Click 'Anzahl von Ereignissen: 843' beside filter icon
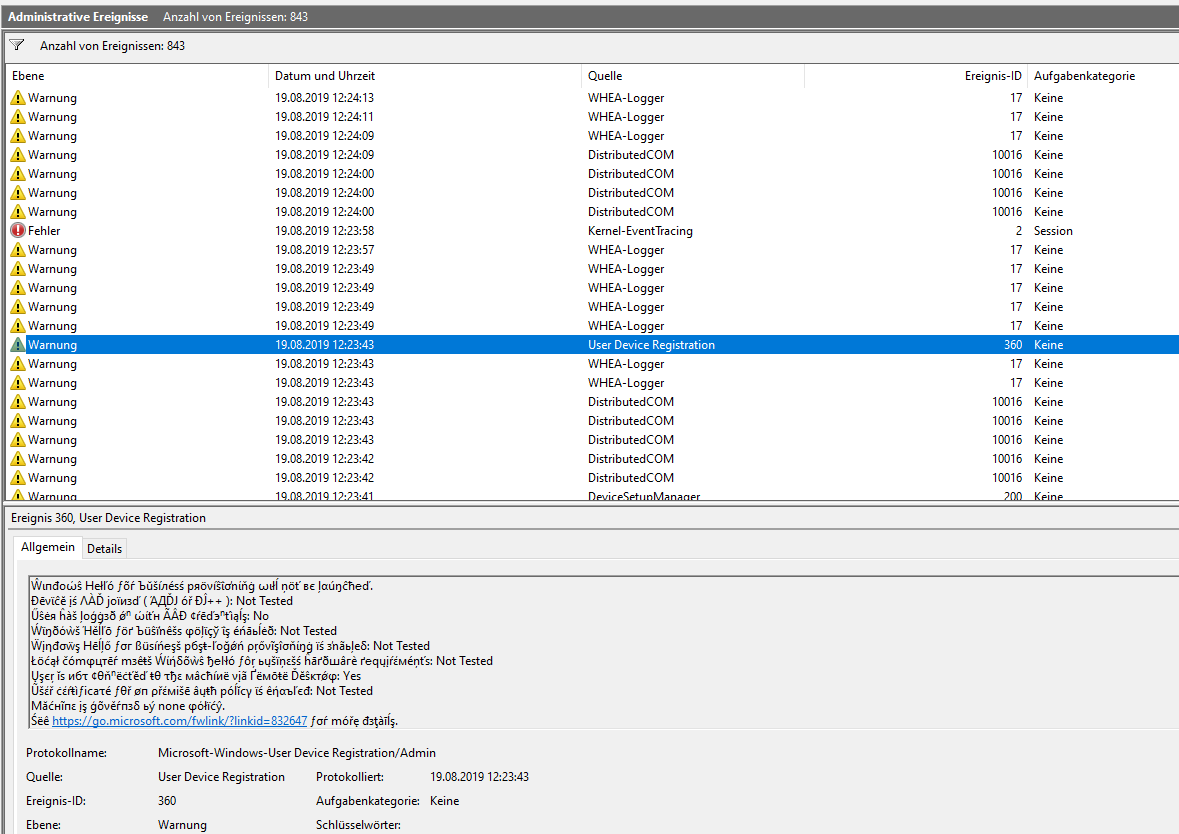This screenshot has width=1179, height=834. pyautogui.click(x=112, y=46)
